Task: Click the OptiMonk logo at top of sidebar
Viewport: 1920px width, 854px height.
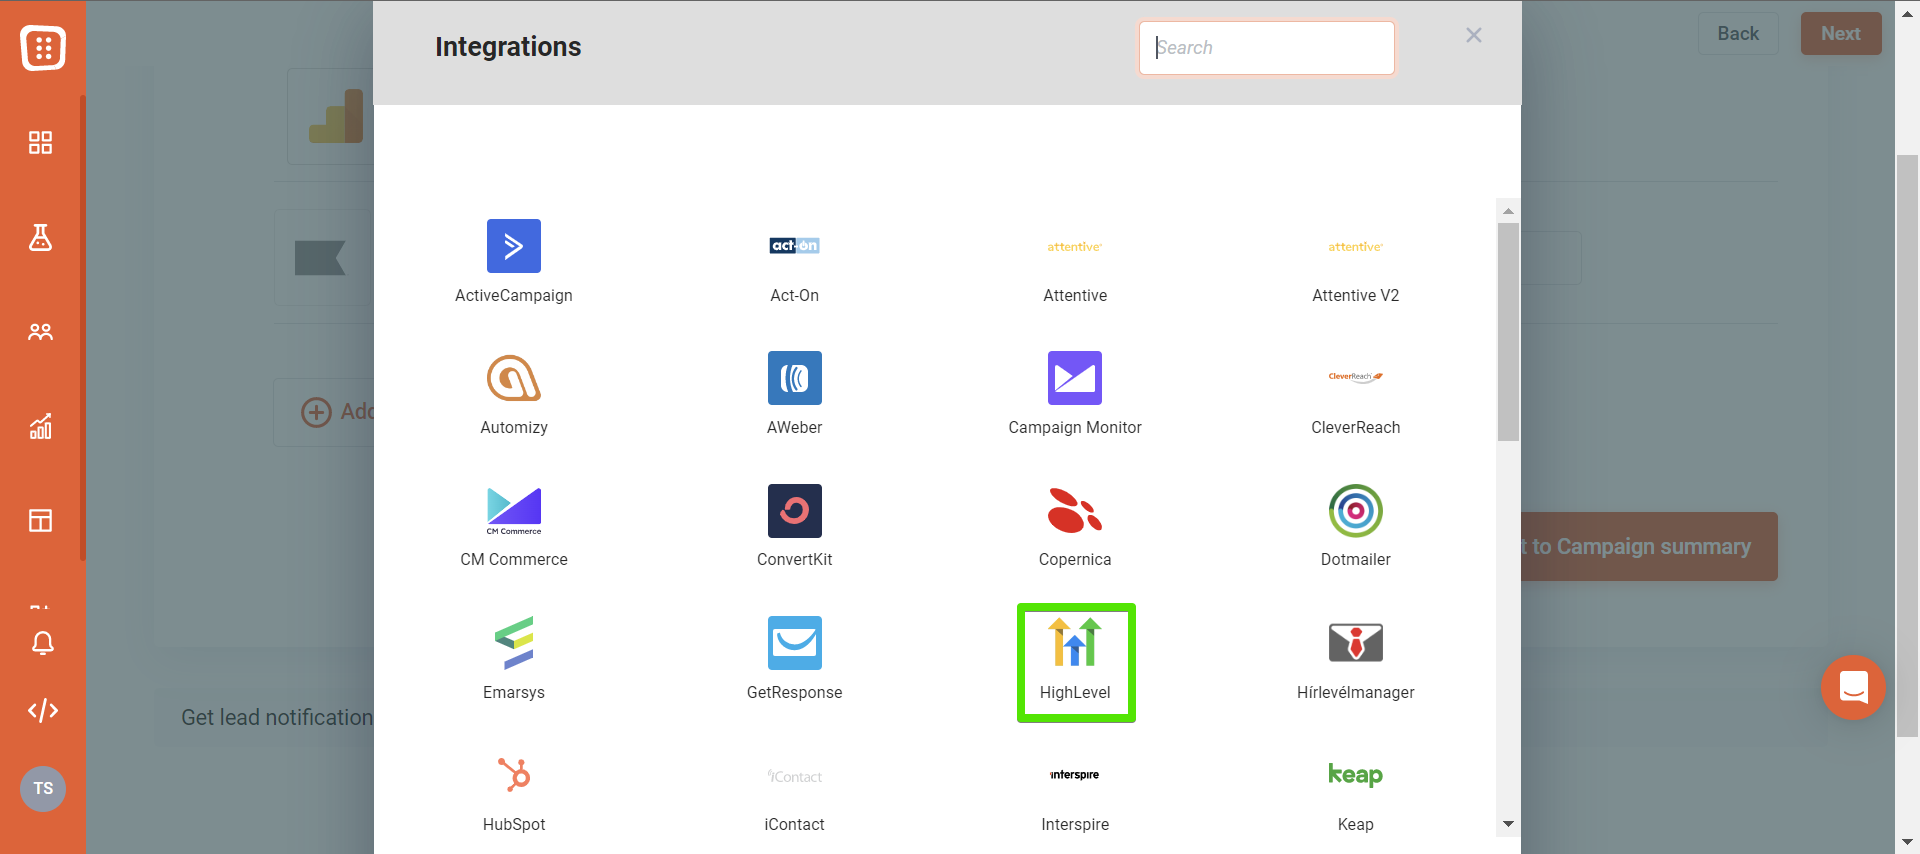Action: pos(43,47)
